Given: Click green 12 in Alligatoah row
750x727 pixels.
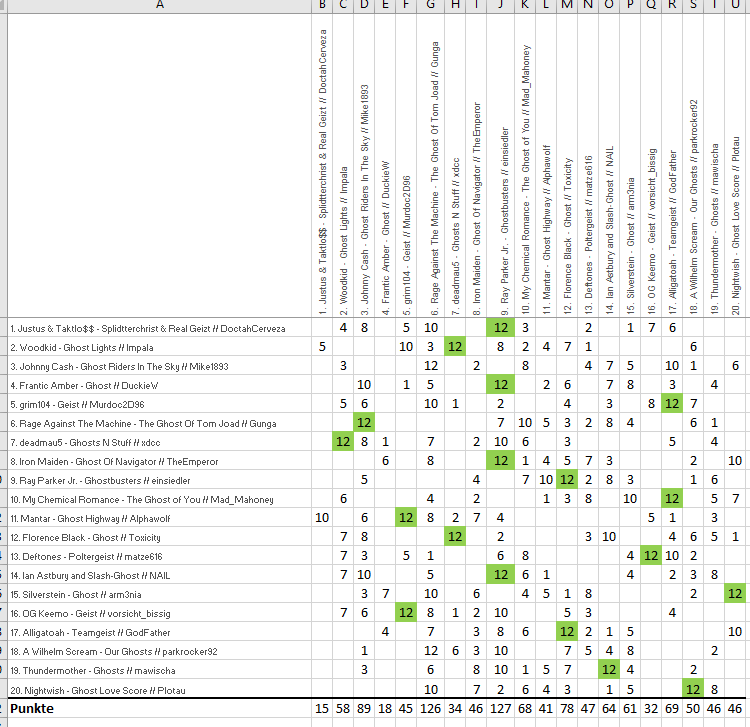Looking at the screenshot, I should [567, 631].
